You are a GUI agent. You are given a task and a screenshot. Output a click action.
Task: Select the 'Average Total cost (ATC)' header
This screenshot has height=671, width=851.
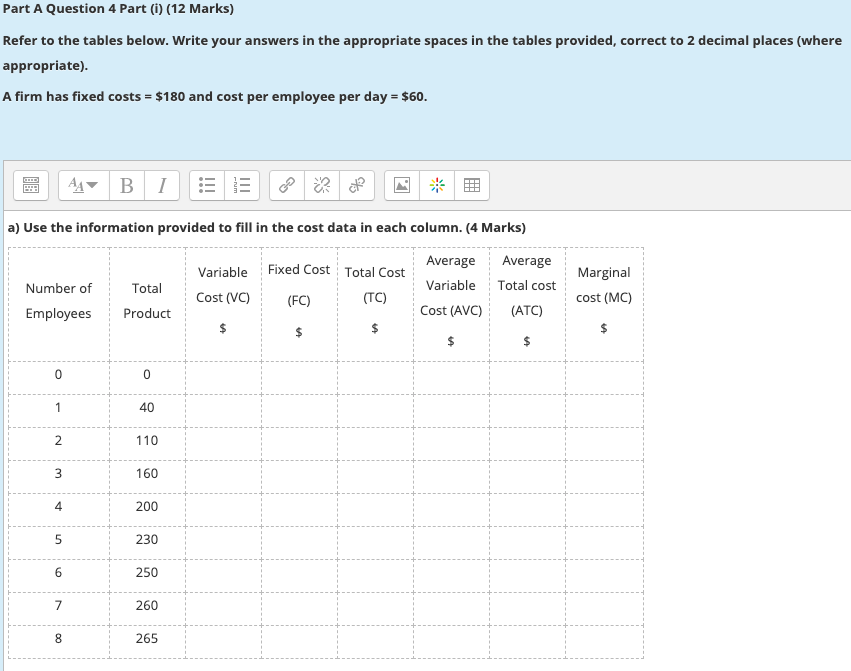[527, 286]
